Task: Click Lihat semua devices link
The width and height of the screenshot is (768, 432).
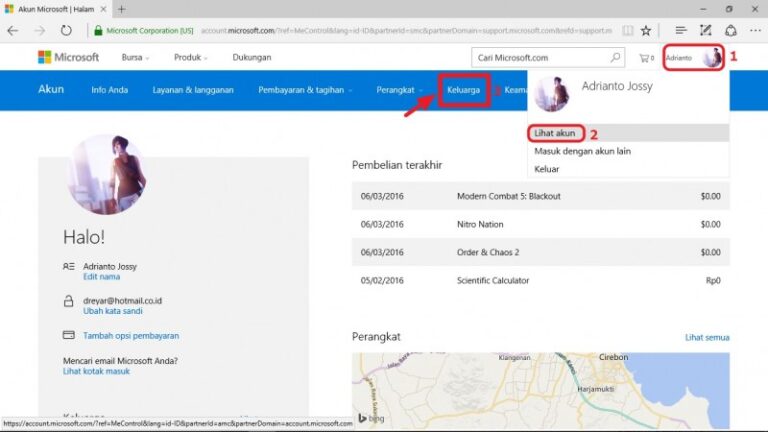Action: click(x=707, y=337)
